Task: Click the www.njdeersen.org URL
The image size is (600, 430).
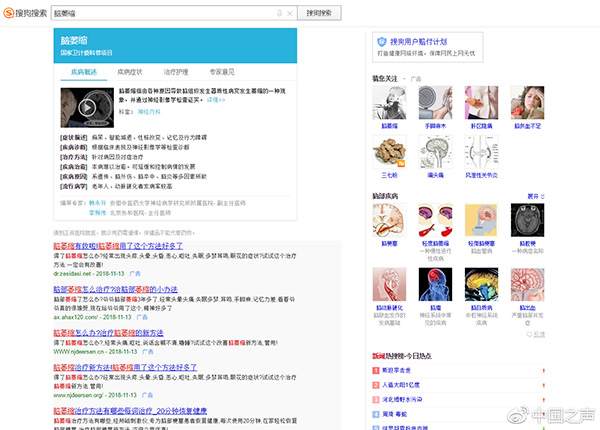Action: pyautogui.click(x=78, y=395)
